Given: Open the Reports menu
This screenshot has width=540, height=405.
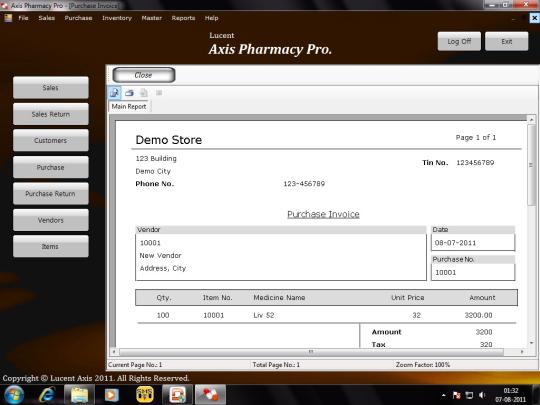Looking at the screenshot, I should tap(183, 18).
